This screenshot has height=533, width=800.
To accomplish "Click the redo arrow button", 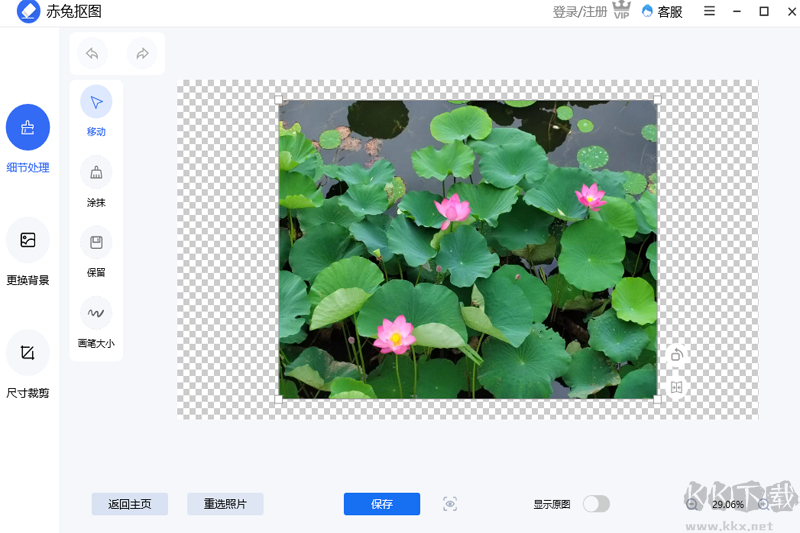I will 142,54.
